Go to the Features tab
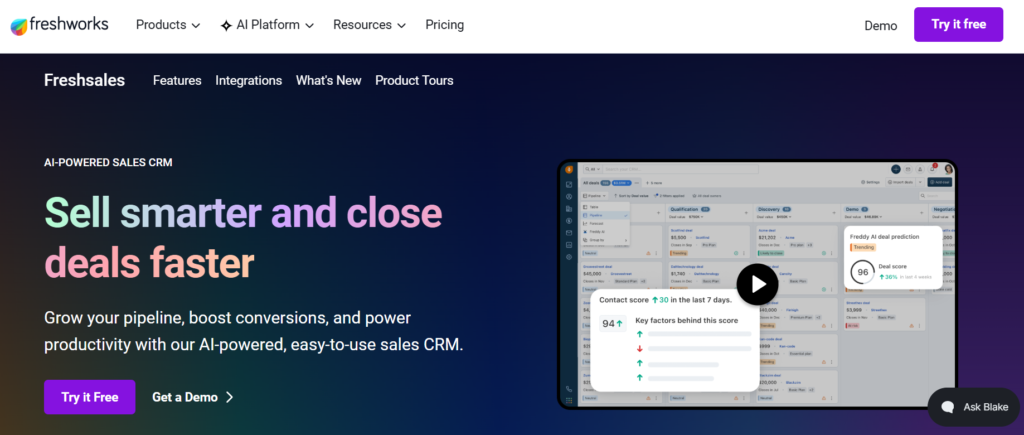Viewport: 1024px width, 435px height. [177, 80]
